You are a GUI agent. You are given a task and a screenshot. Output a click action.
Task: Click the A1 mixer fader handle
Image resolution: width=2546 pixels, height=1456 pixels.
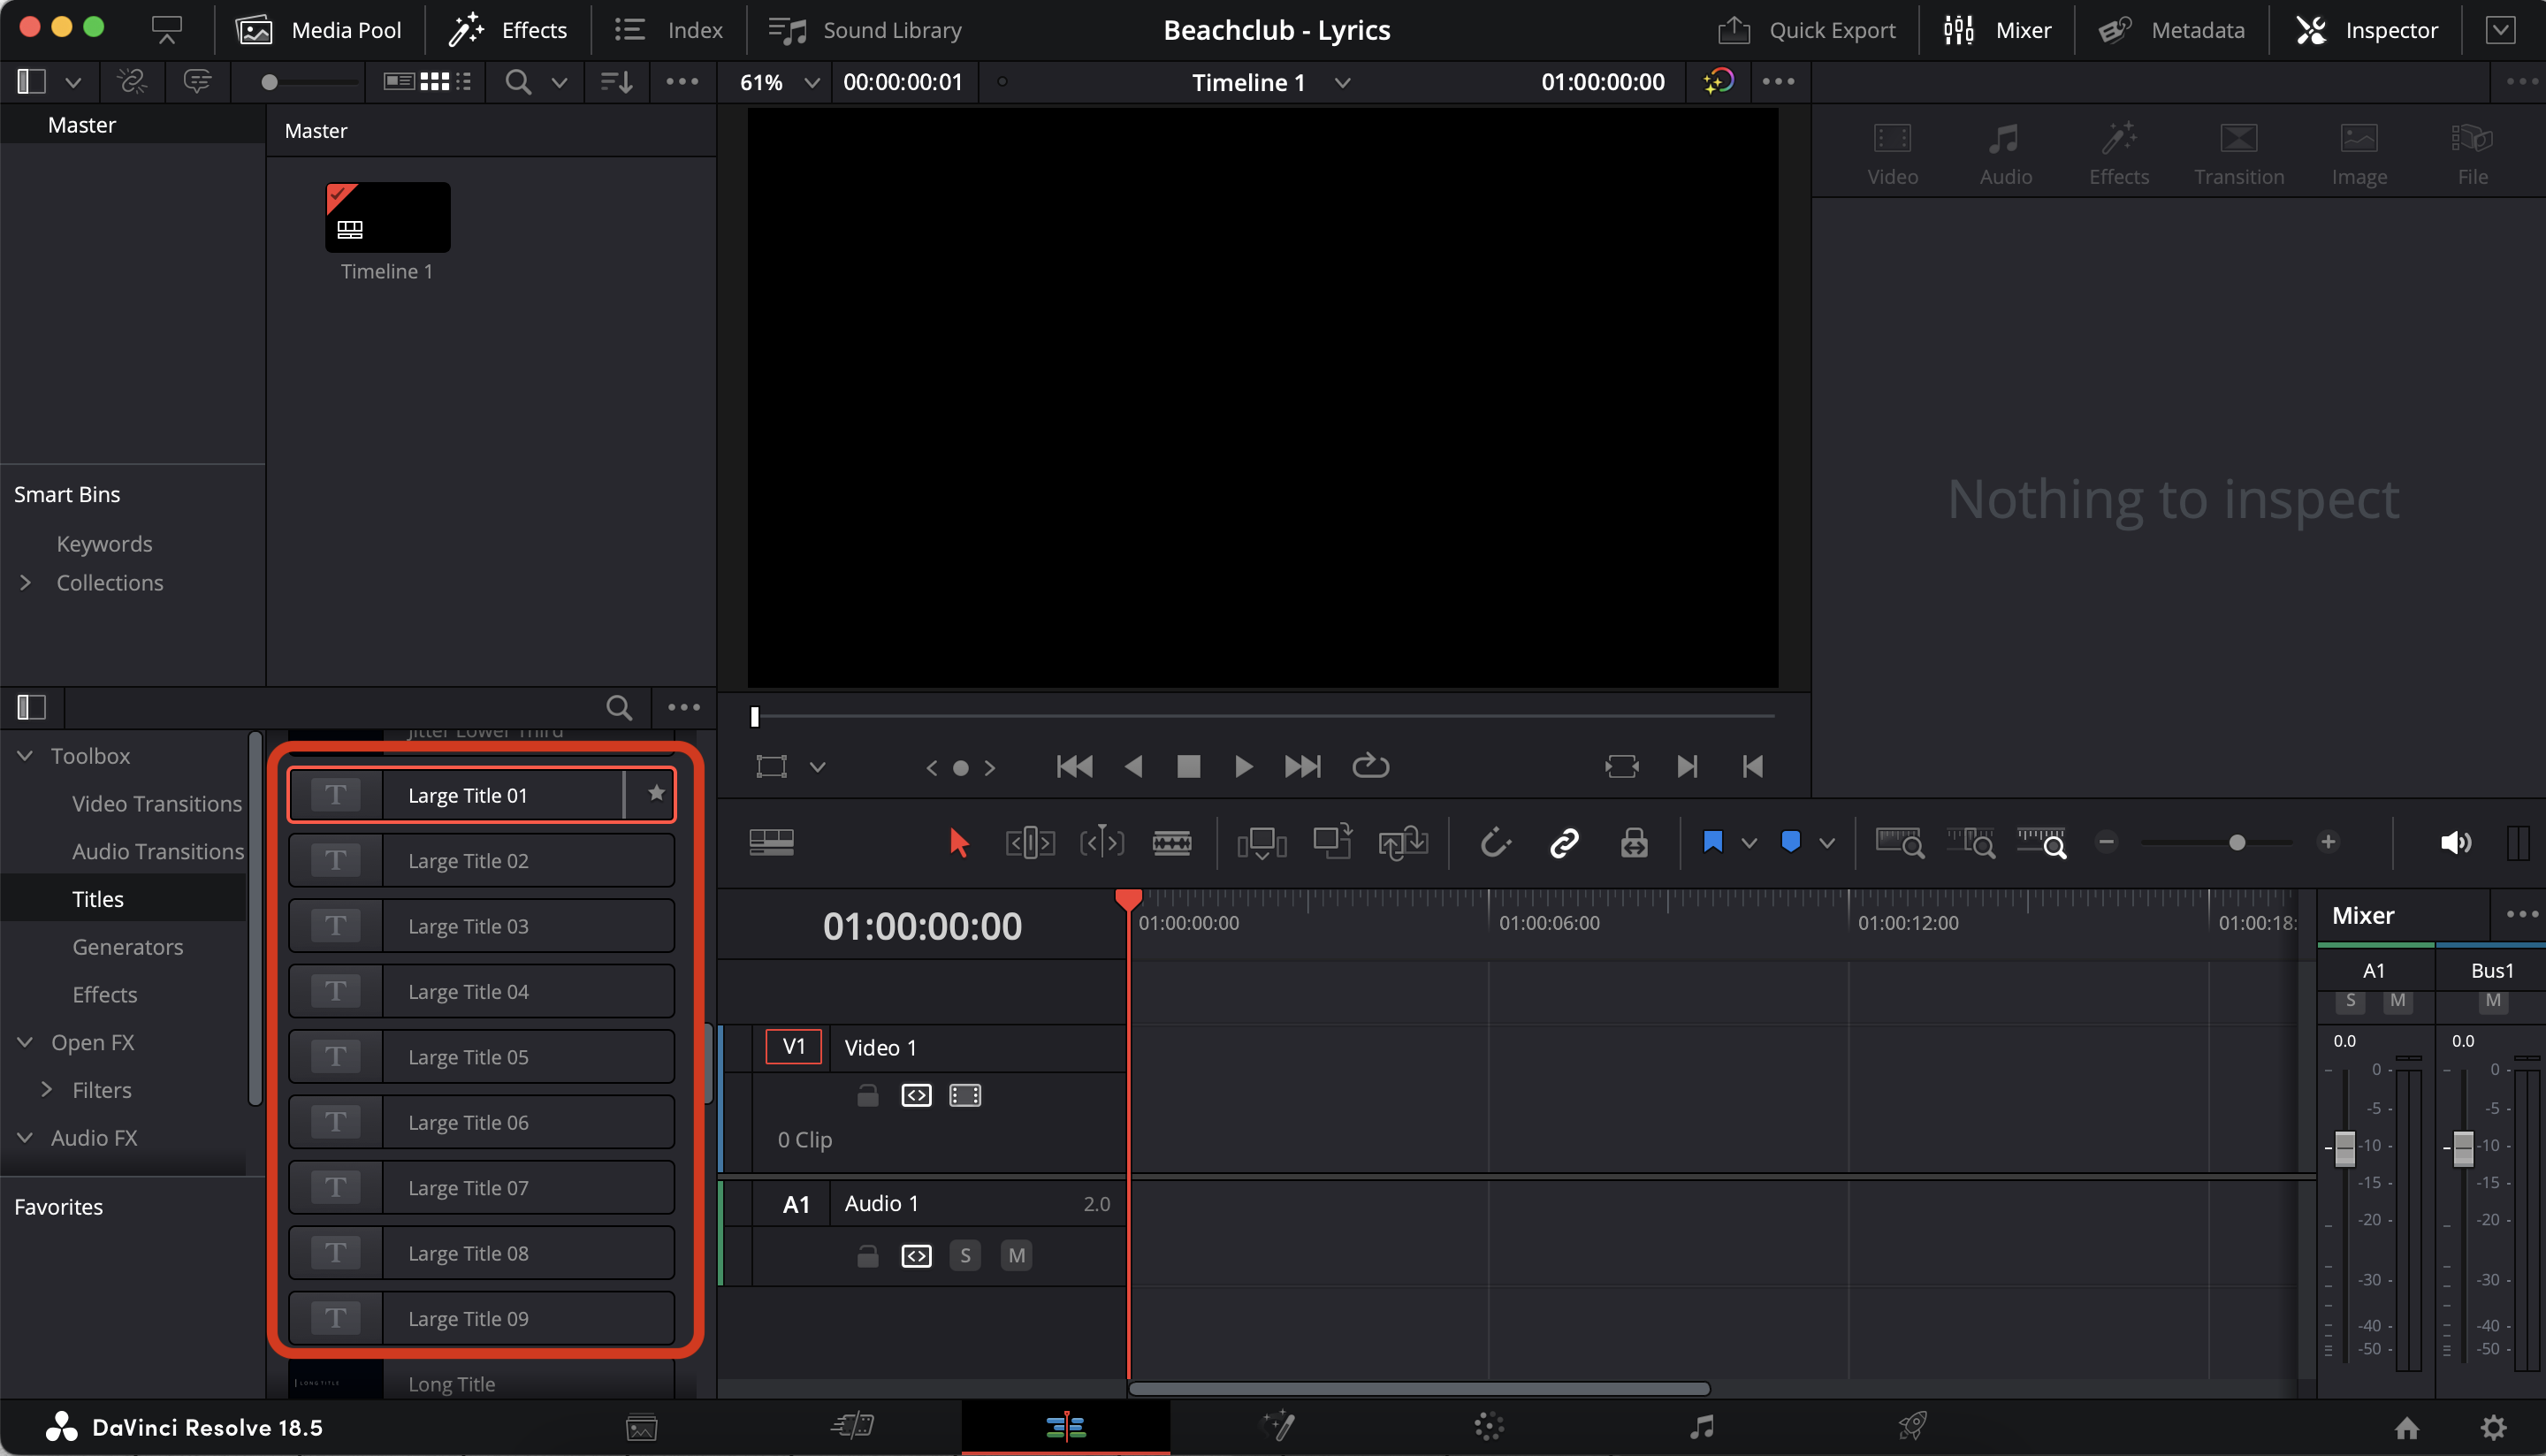2344,1149
